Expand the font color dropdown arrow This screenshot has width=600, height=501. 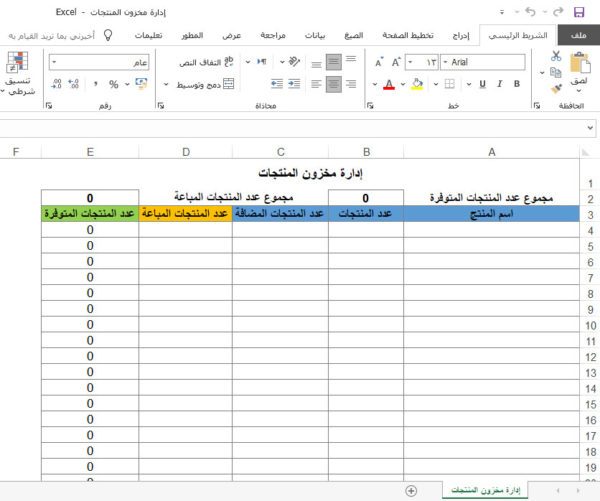coord(375,84)
